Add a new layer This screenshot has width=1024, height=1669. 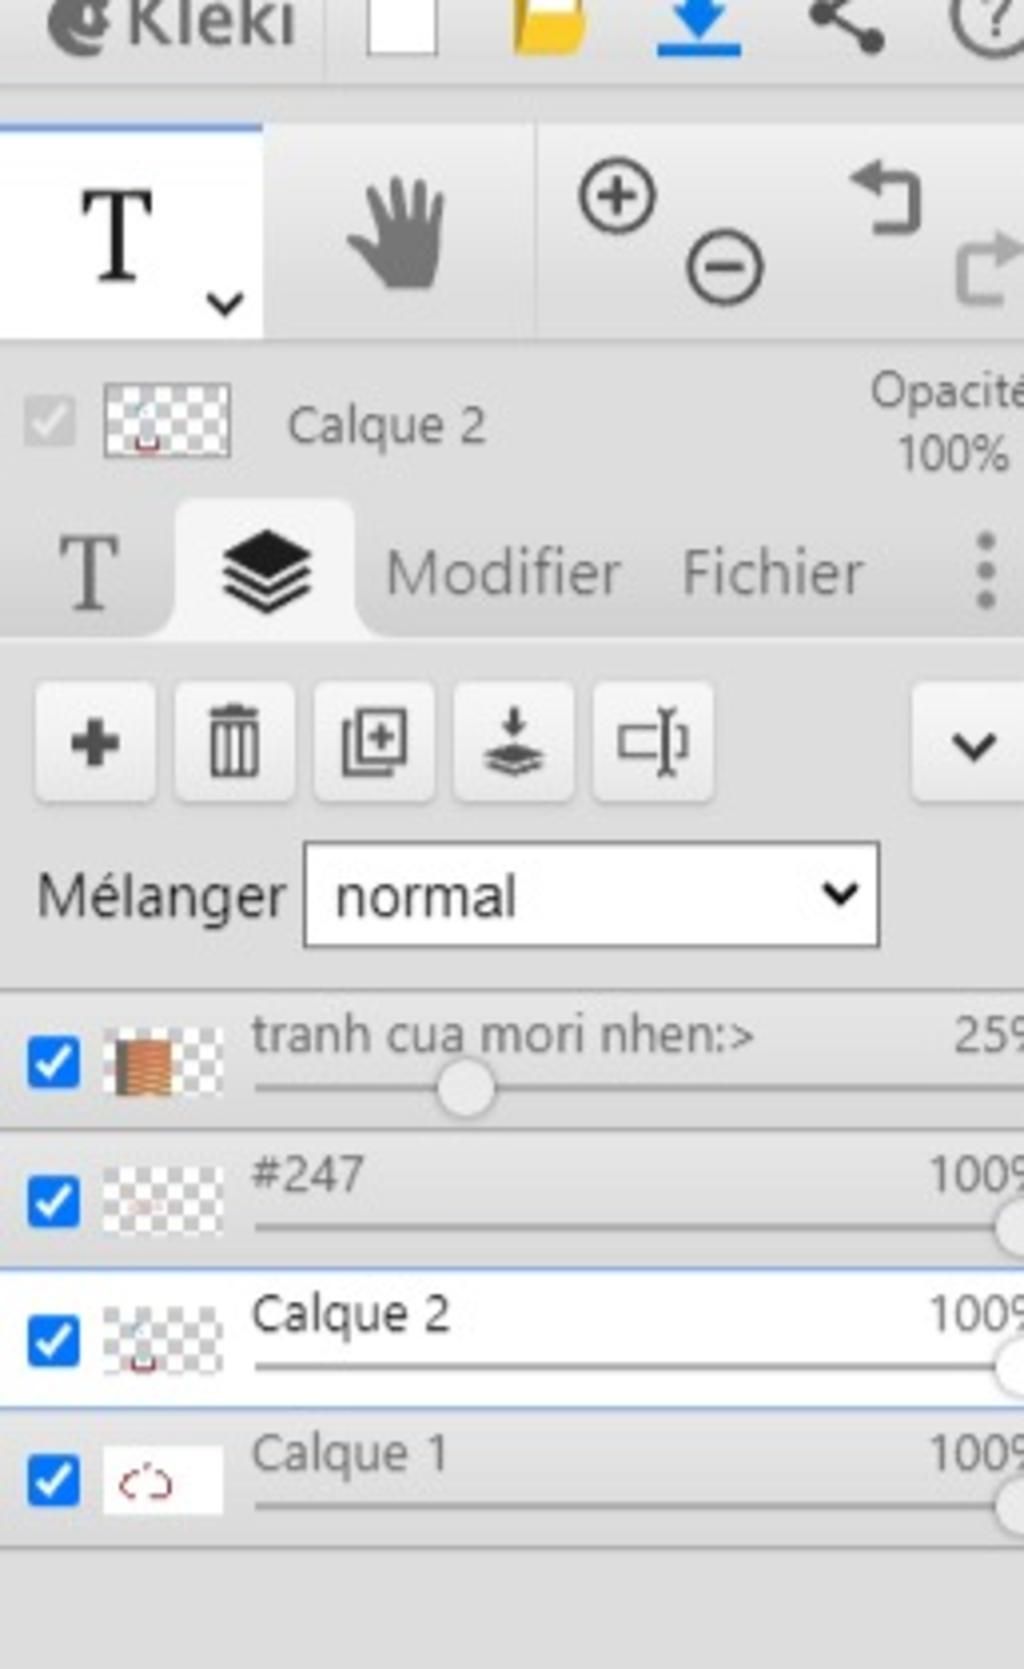point(95,743)
